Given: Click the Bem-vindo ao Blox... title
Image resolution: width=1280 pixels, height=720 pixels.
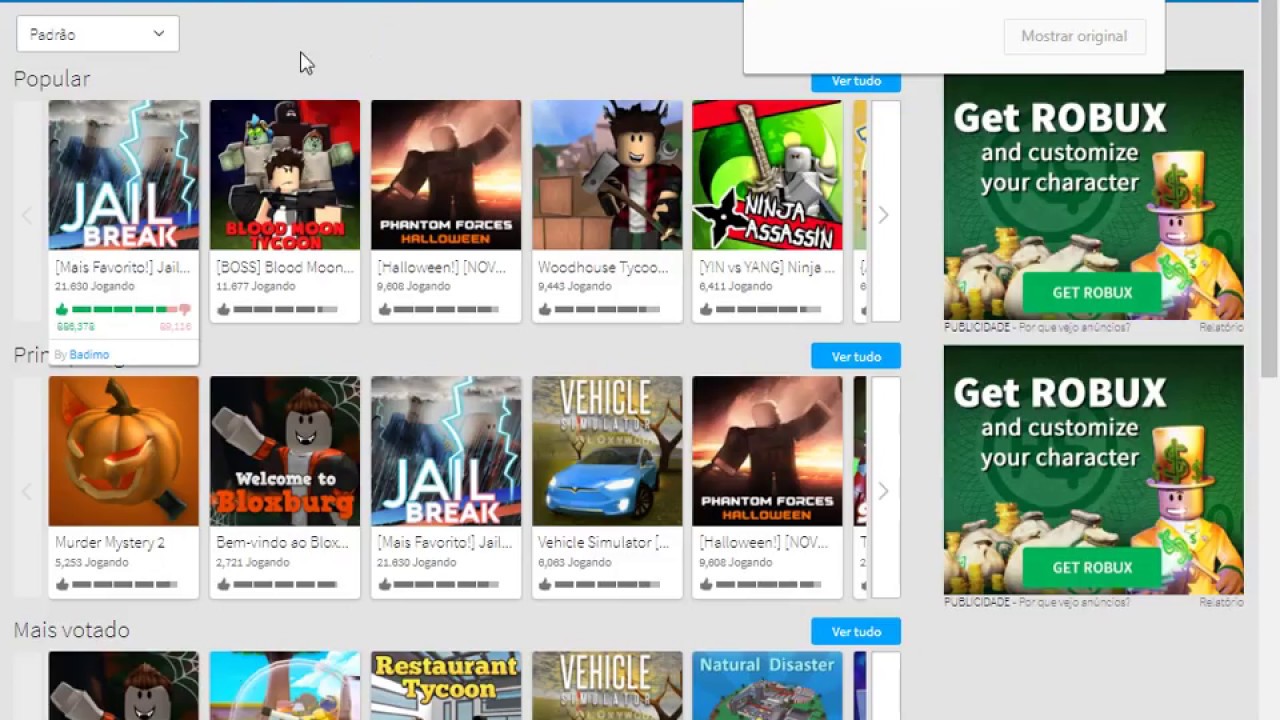Looking at the screenshot, I should coord(282,542).
